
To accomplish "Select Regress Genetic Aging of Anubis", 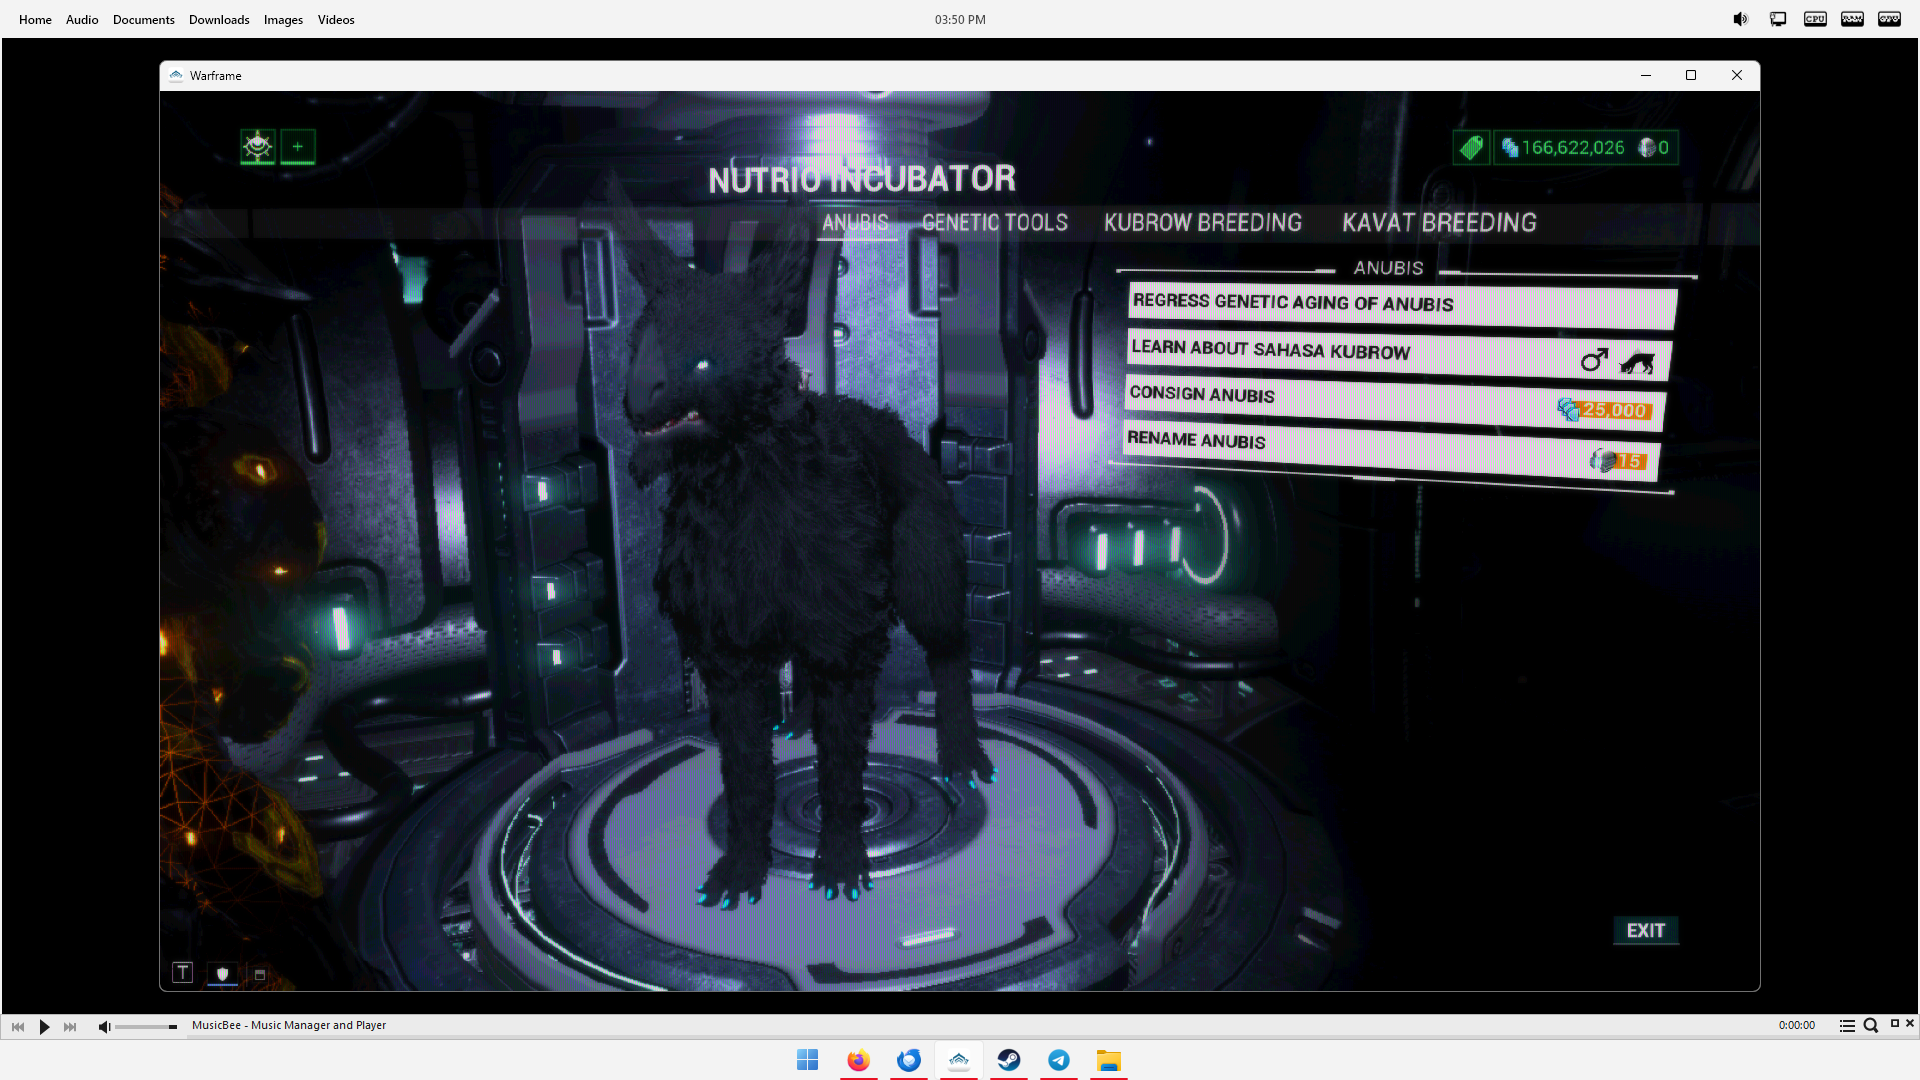I will click(x=1400, y=305).
